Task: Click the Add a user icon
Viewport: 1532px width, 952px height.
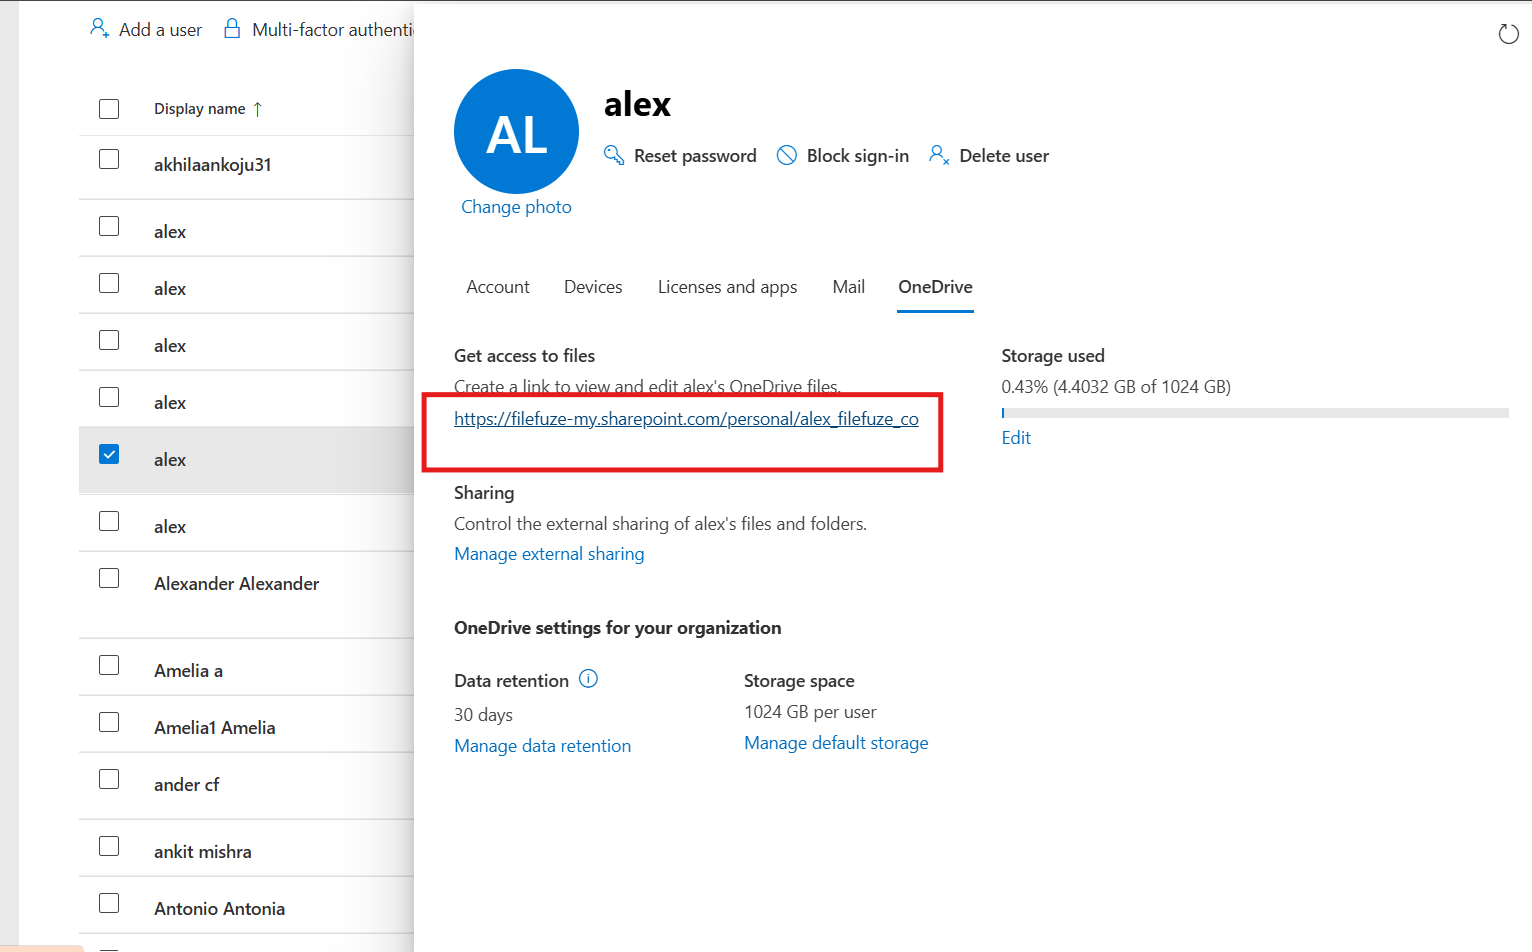Action: pos(99,28)
